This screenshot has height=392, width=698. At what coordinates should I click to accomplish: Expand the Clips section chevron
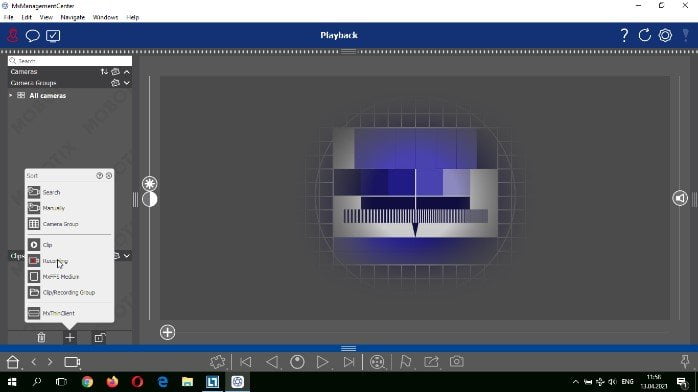pos(127,256)
